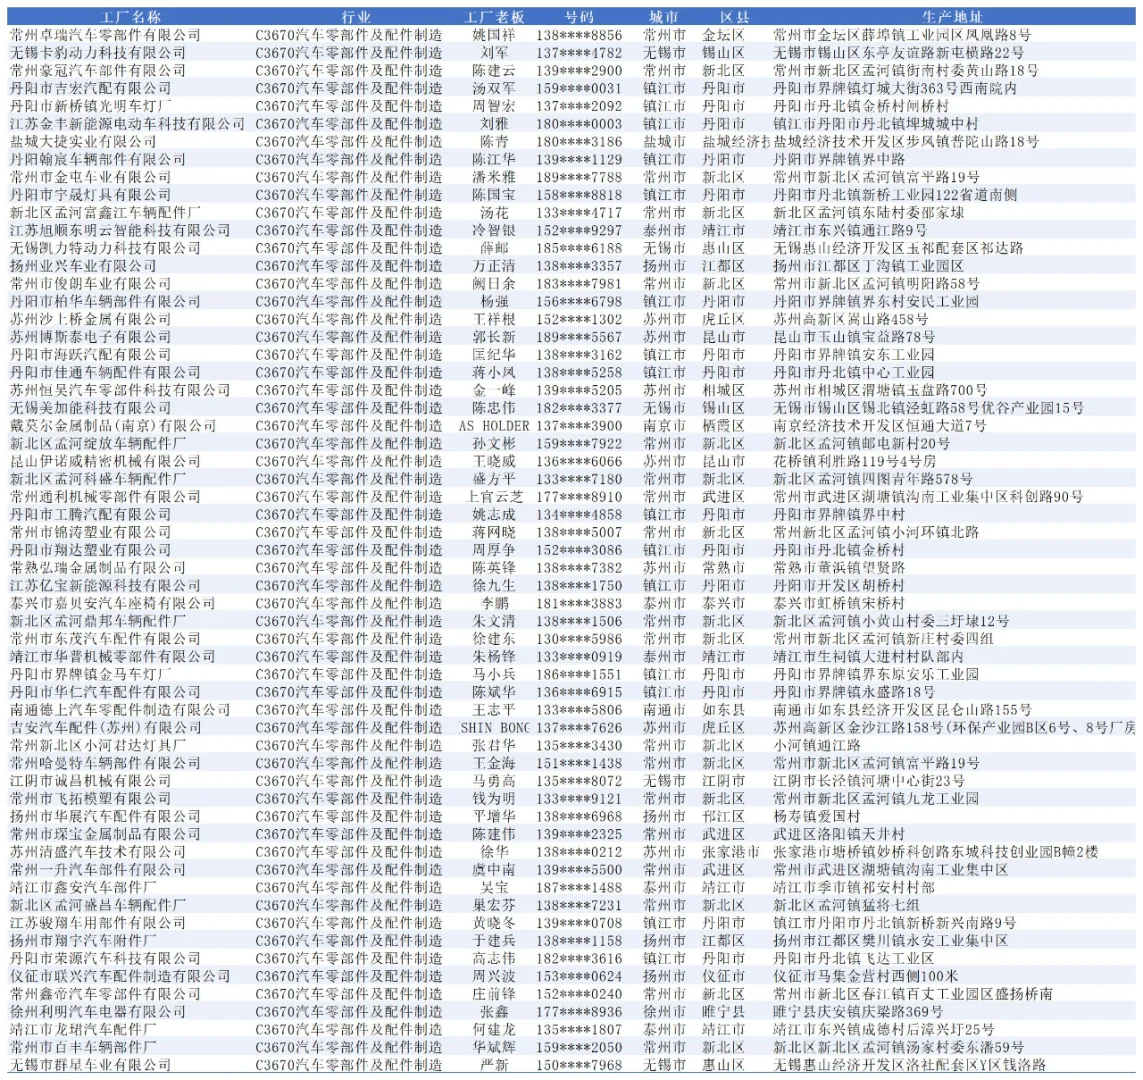The width and height of the screenshot is (1143, 1080).
Task: Select owner name 刘军
Action: pos(494,52)
